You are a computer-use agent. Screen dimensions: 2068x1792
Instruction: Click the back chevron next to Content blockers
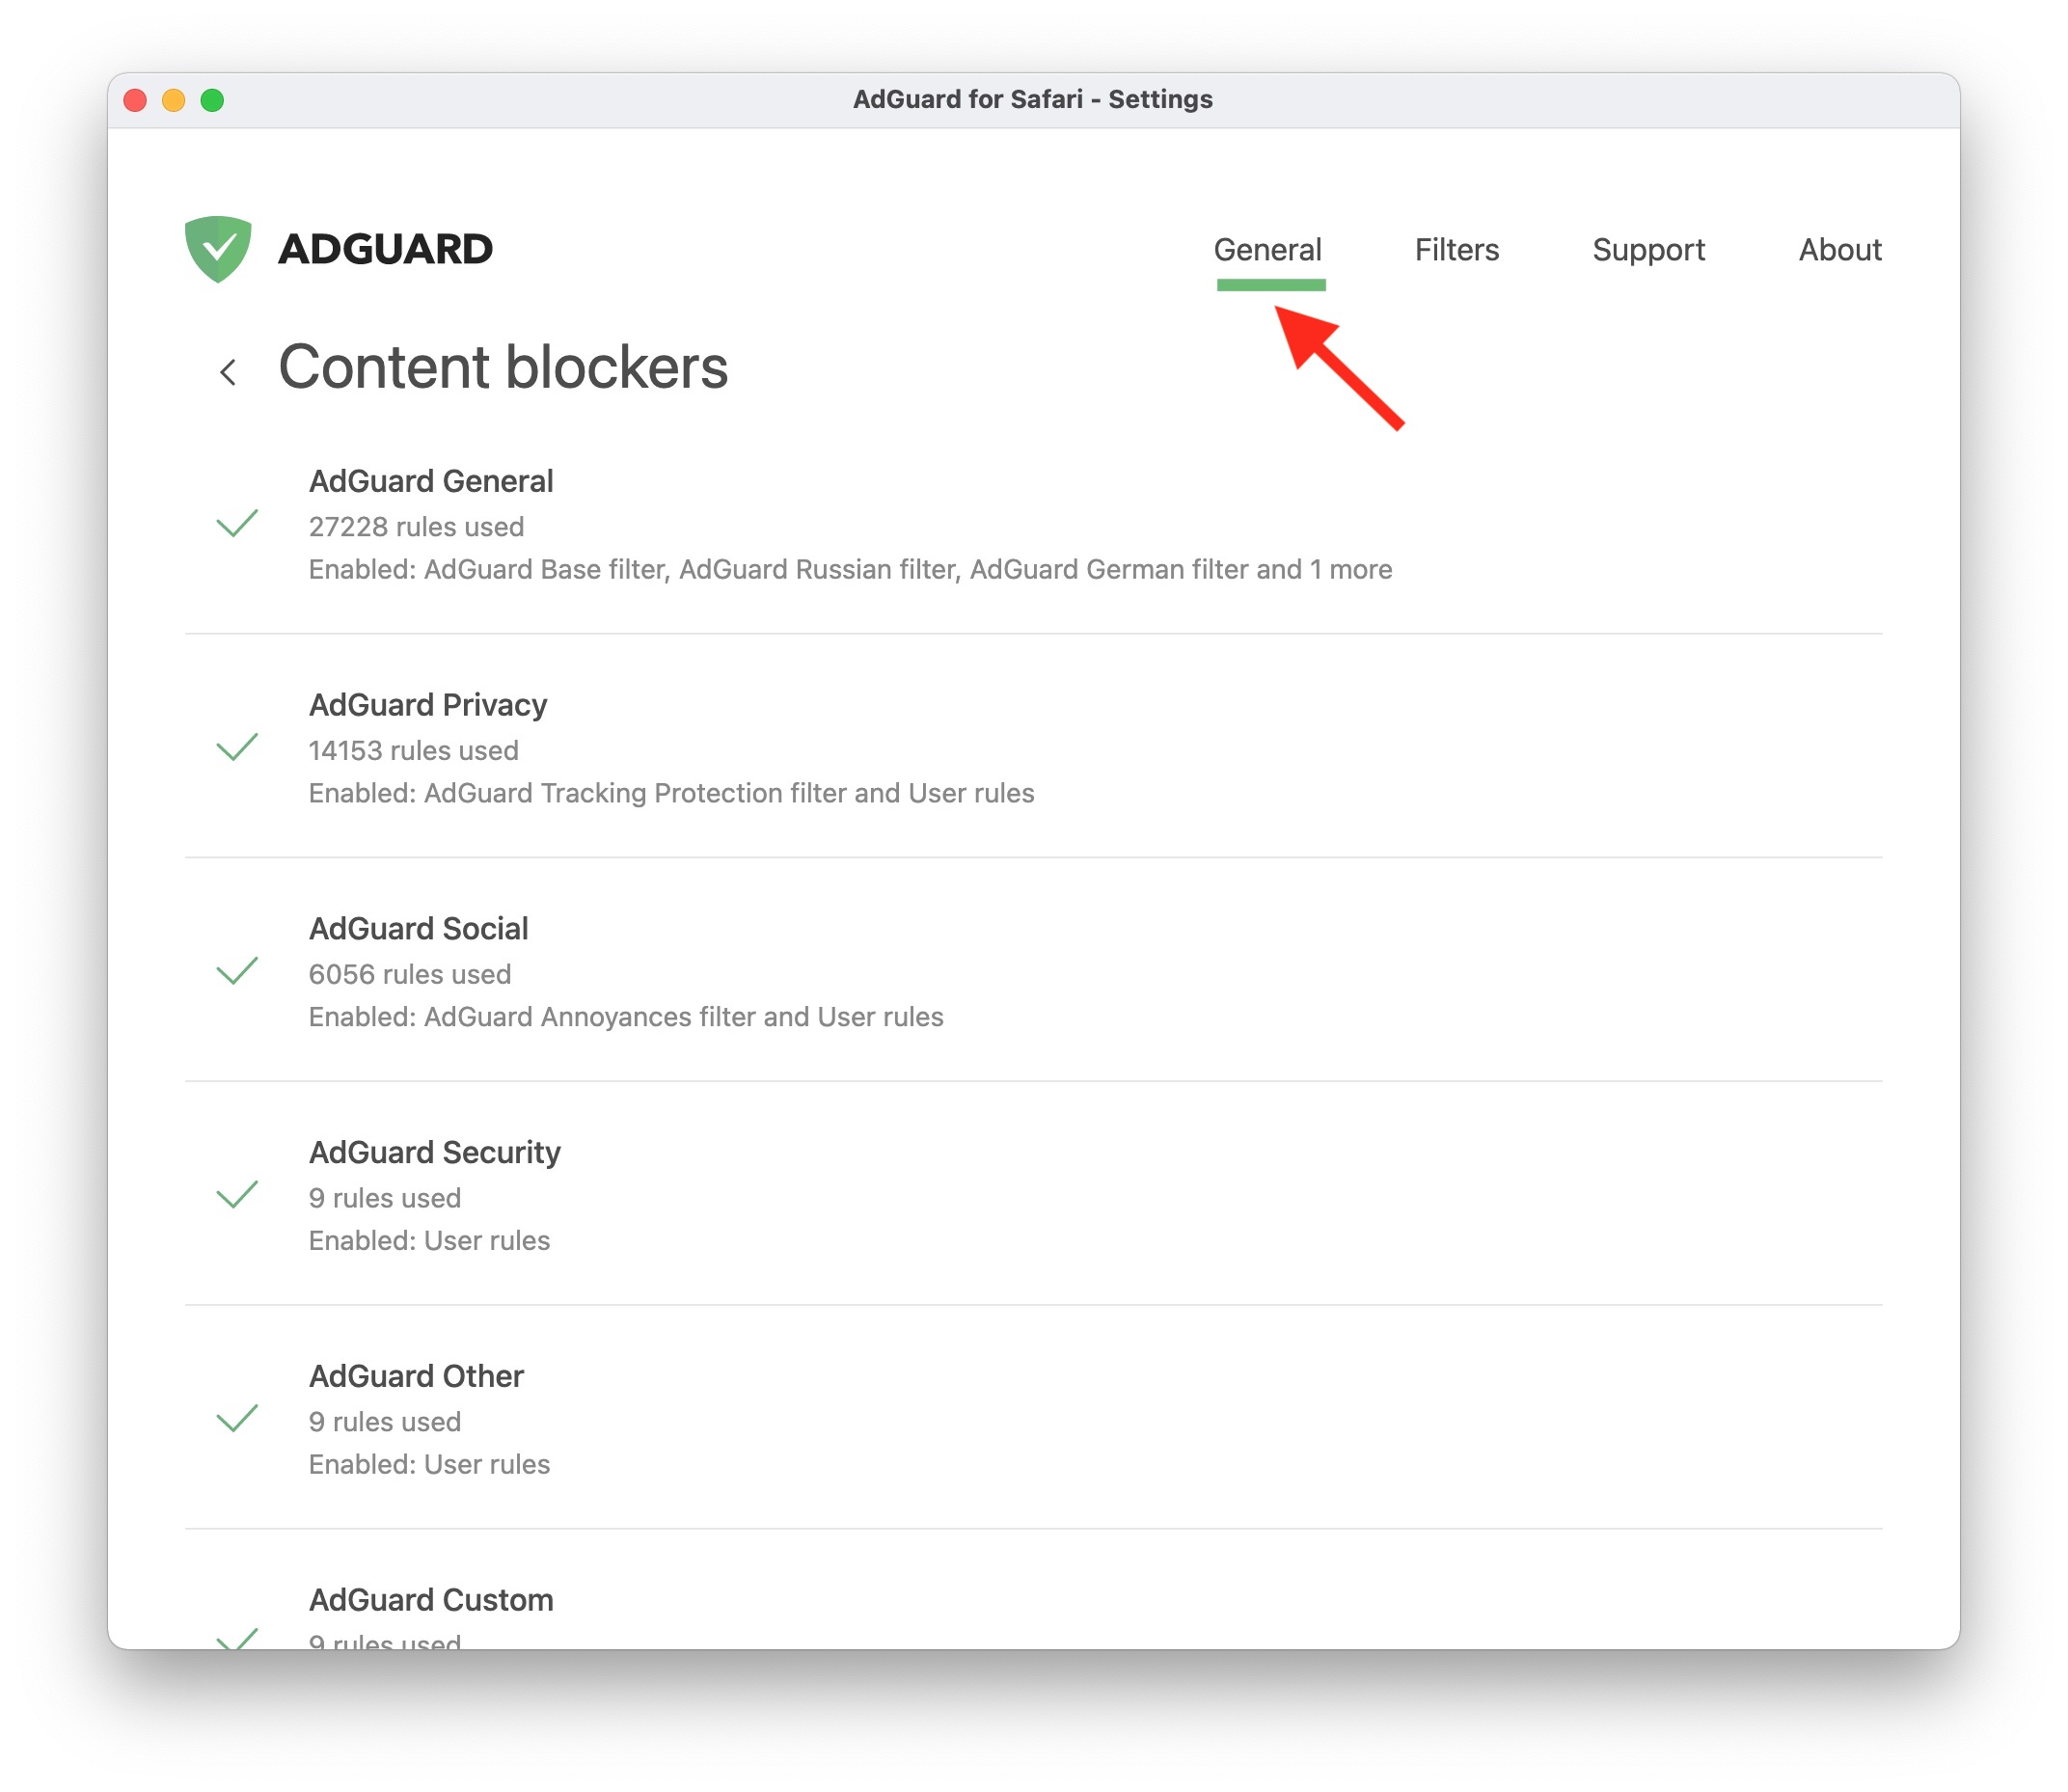pos(229,371)
